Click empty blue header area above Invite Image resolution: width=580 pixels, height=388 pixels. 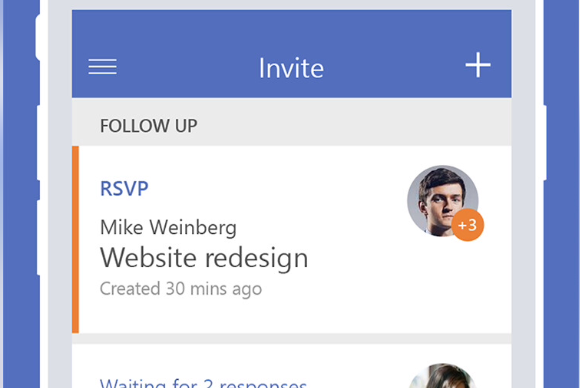[292, 30]
